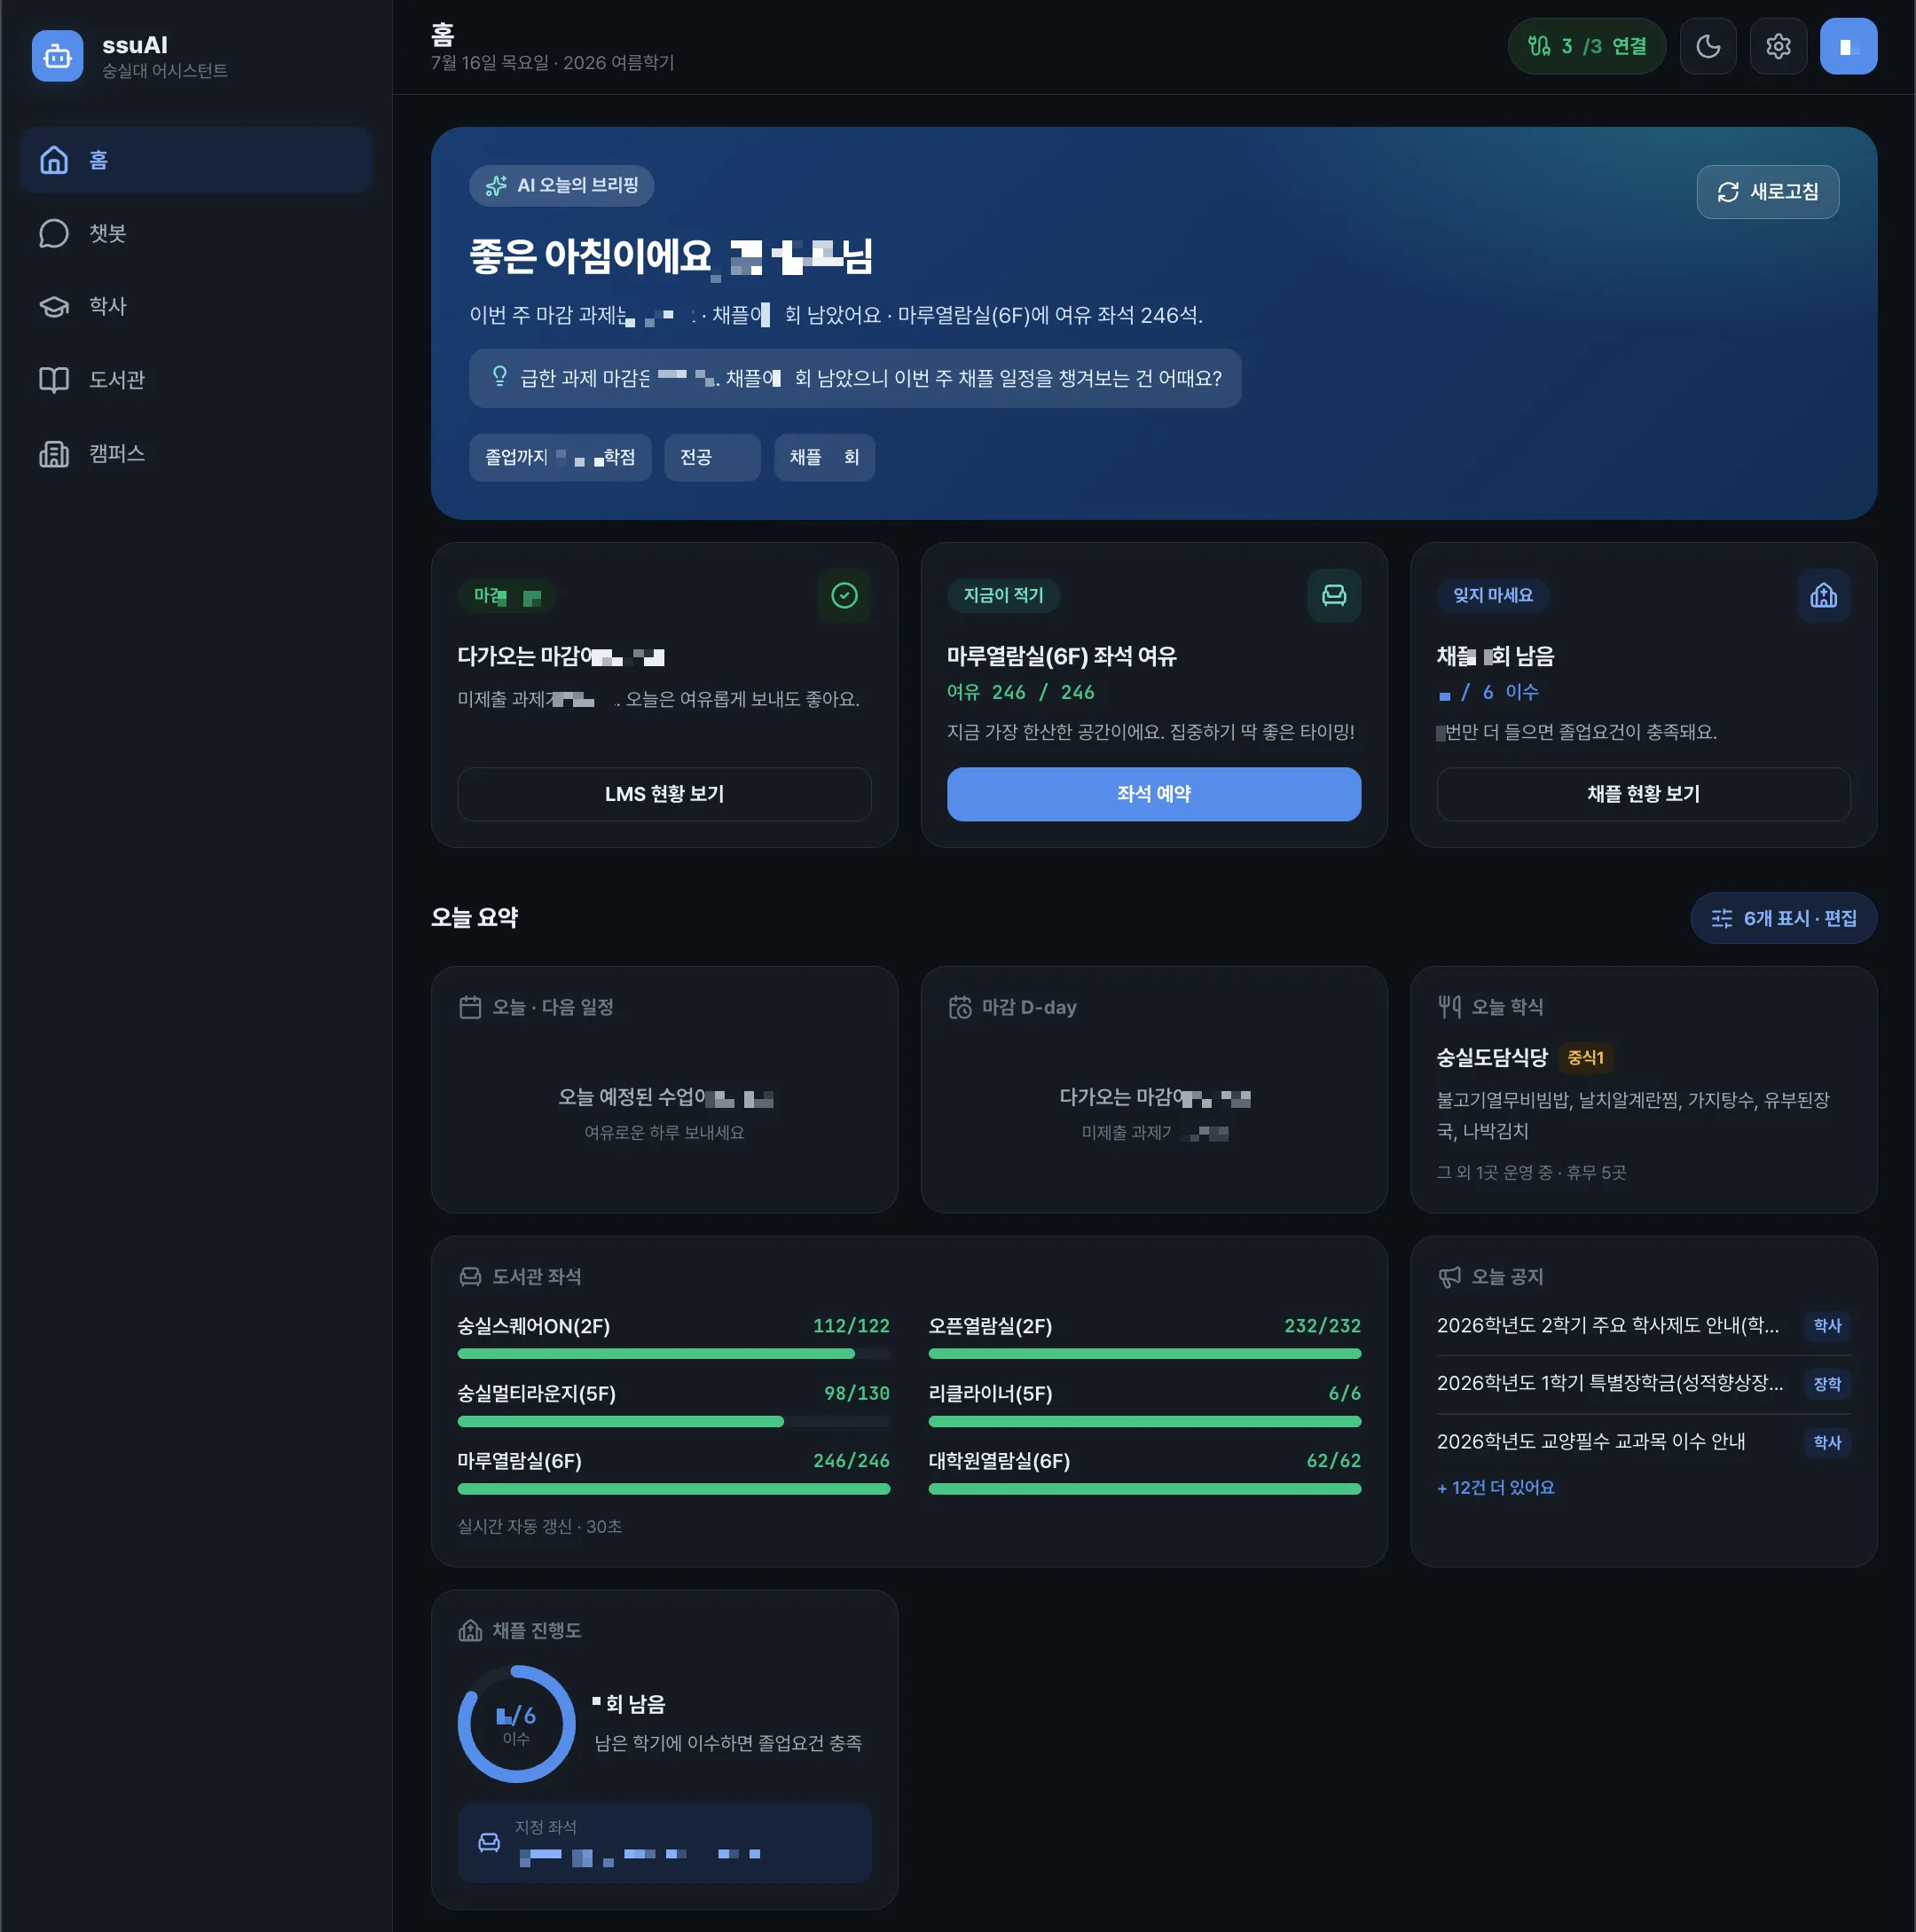The height and width of the screenshot is (1932, 1916).
Task: Click 숭실도담식당 cafeteria name
Action: [1492, 1058]
